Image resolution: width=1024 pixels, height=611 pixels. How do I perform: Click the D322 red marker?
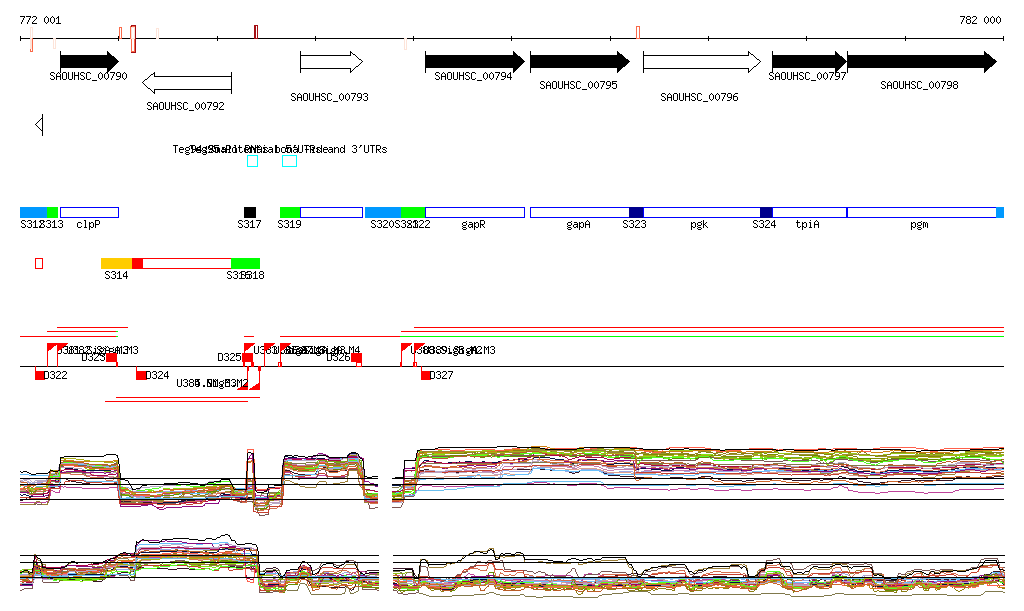pyautogui.click(x=40, y=375)
